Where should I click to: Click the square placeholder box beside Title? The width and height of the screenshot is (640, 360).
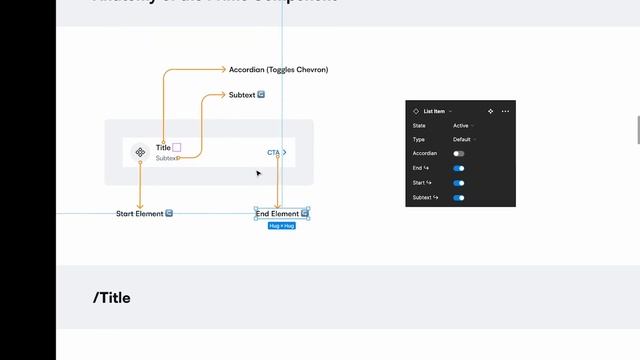tap(177, 147)
